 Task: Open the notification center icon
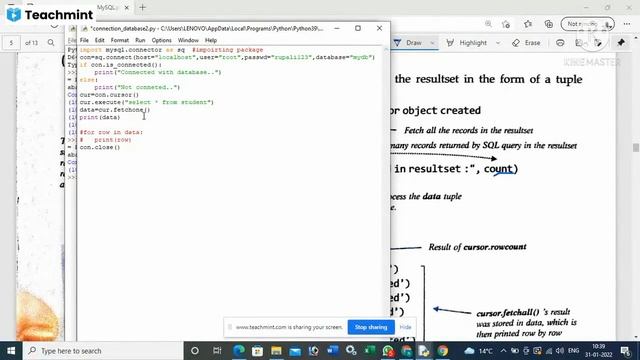[x=625, y=351]
